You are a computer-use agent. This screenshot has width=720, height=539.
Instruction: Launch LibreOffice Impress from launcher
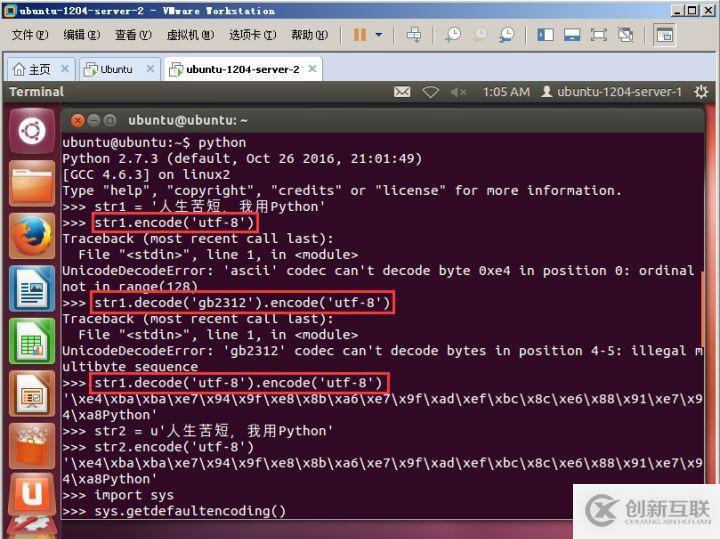pos(32,393)
